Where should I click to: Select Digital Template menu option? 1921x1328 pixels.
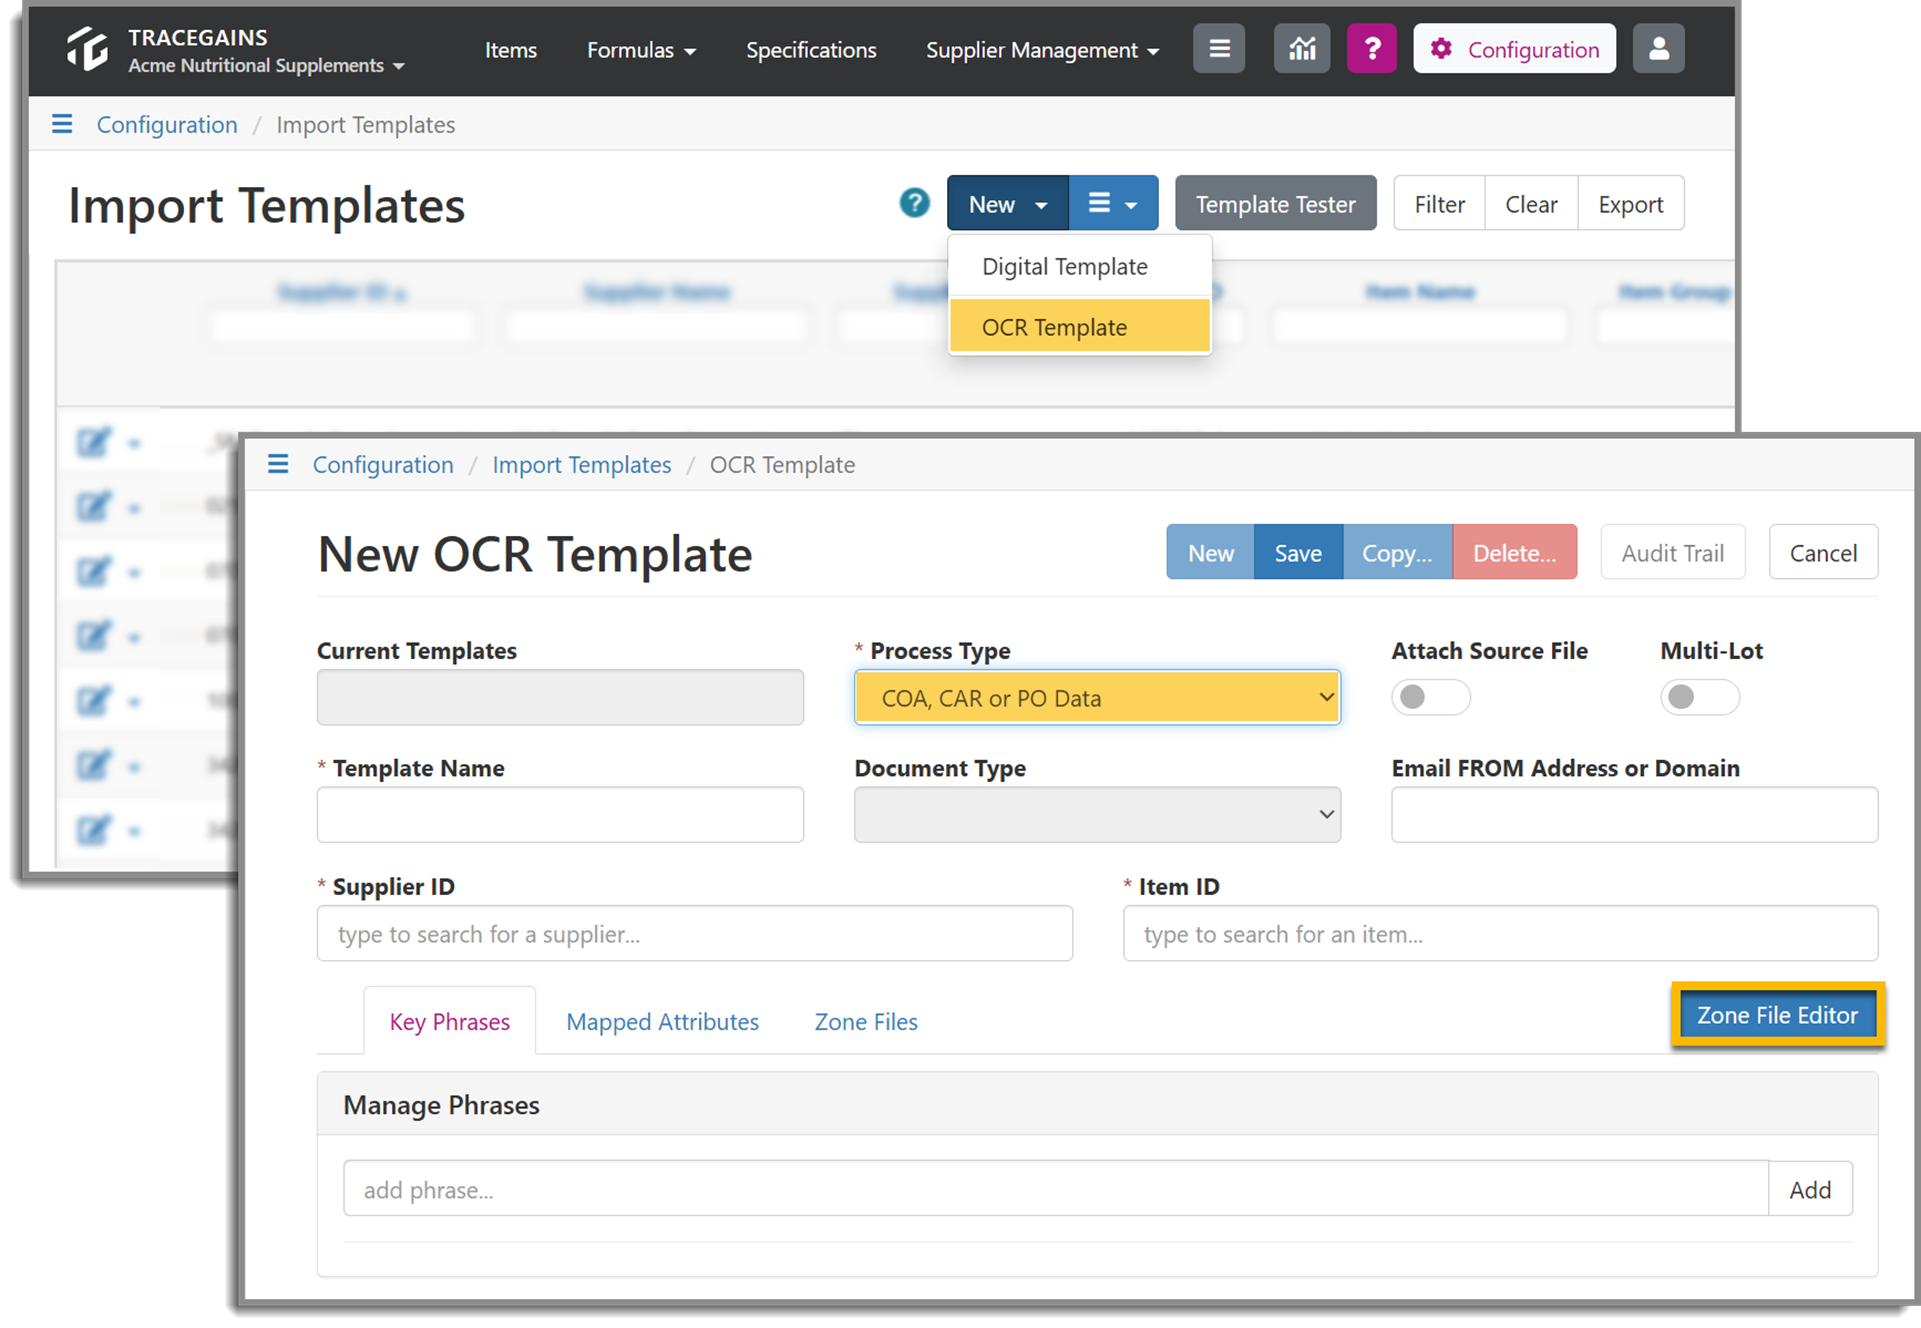pos(1079,267)
